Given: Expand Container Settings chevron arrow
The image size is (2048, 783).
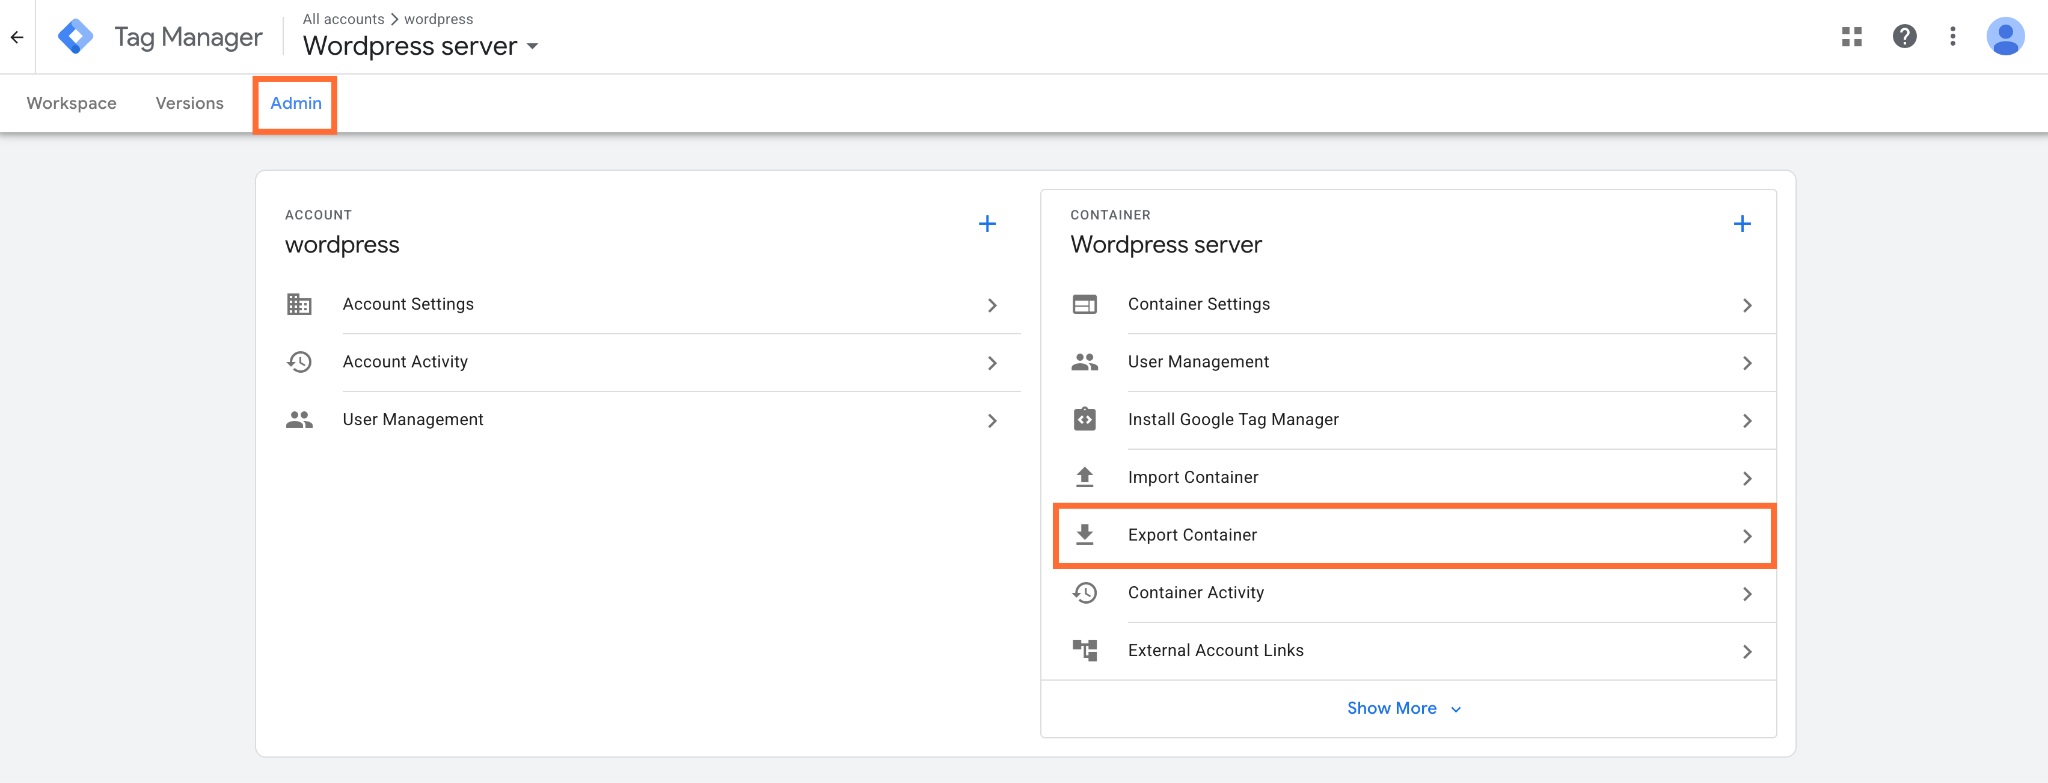Looking at the screenshot, I should pyautogui.click(x=1747, y=305).
